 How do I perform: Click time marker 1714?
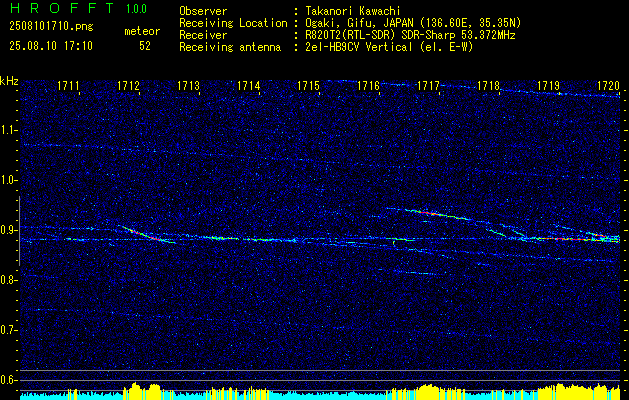tap(248, 86)
